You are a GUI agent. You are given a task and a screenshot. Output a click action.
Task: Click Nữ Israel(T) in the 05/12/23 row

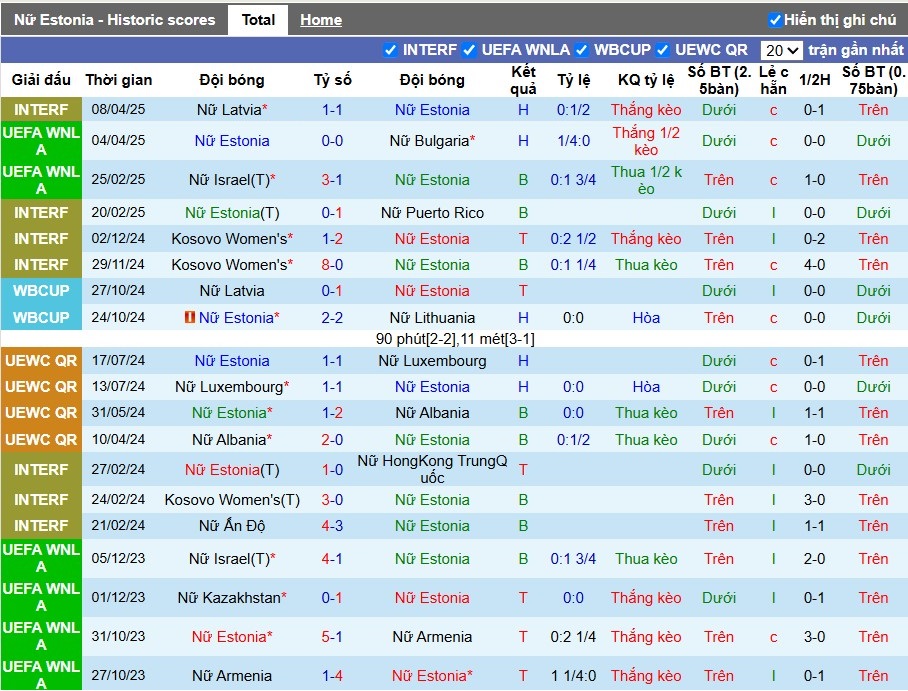[x=229, y=559]
